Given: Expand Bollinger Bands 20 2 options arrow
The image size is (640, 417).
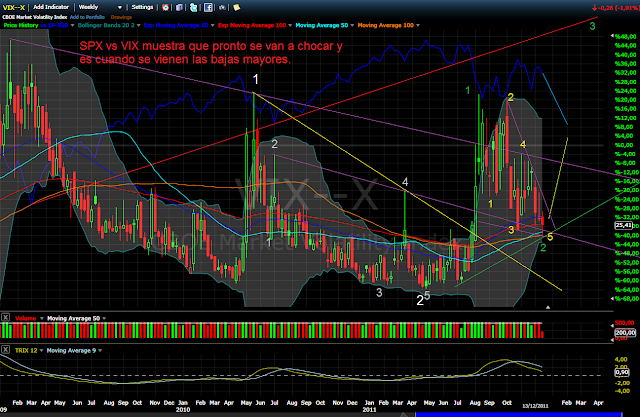Looking at the screenshot, I should click(x=138, y=25).
